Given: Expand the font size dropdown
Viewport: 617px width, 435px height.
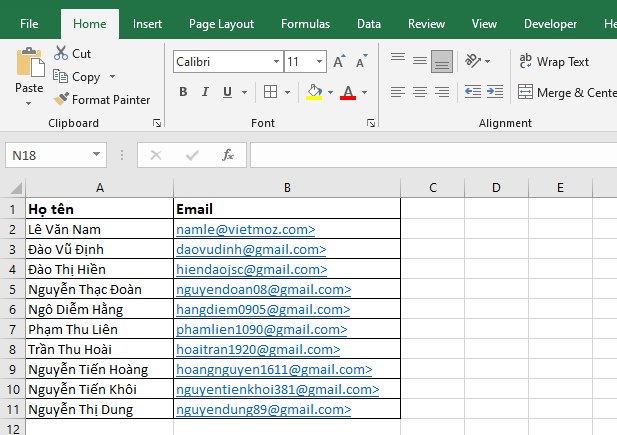Looking at the screenshot, I should click(319, 62).
